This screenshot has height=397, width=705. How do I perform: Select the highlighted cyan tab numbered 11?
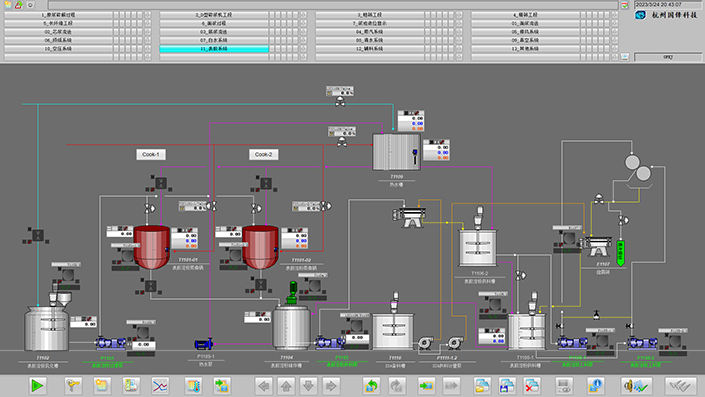coord(214,49)
